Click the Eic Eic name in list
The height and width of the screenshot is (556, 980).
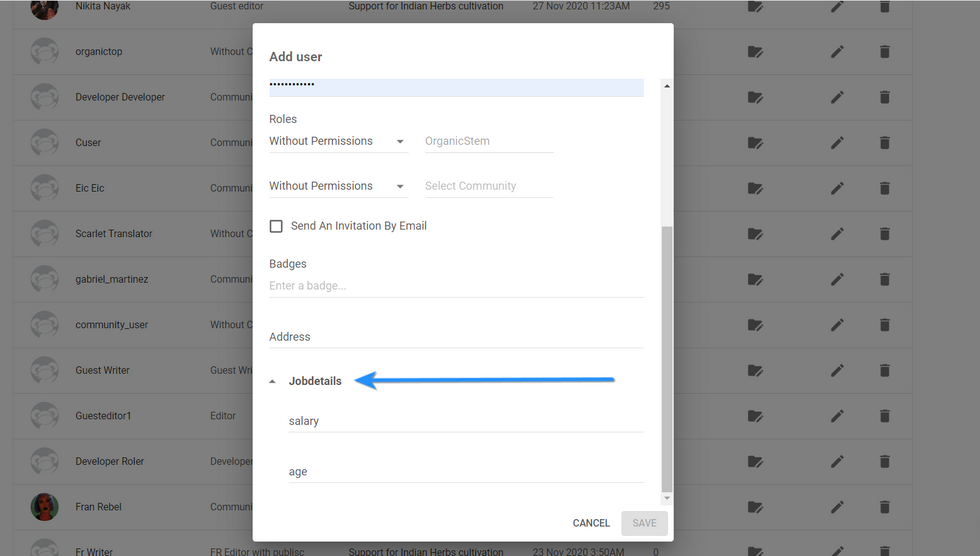point(90,188)
